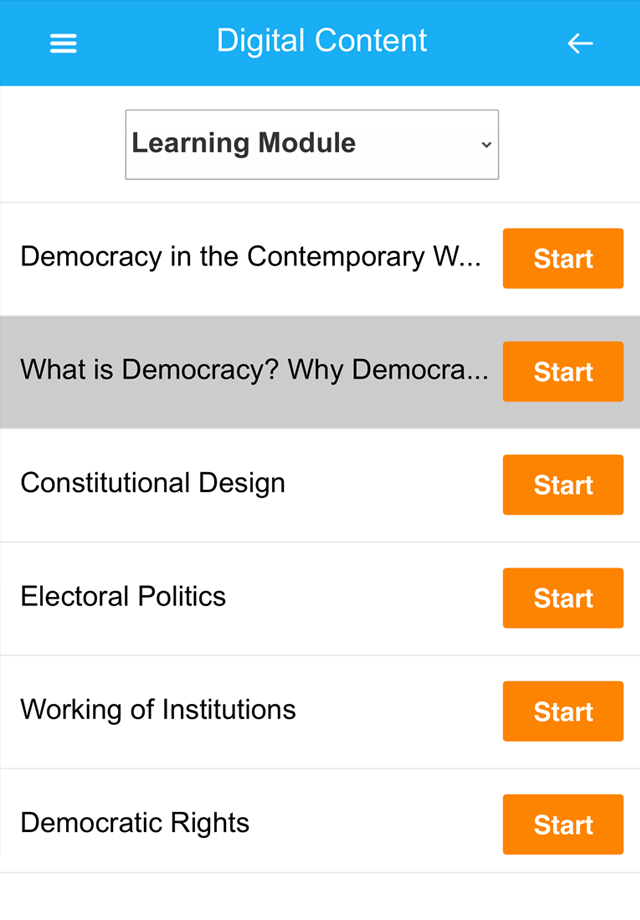Click the back arrow in the header

(580, 43)
